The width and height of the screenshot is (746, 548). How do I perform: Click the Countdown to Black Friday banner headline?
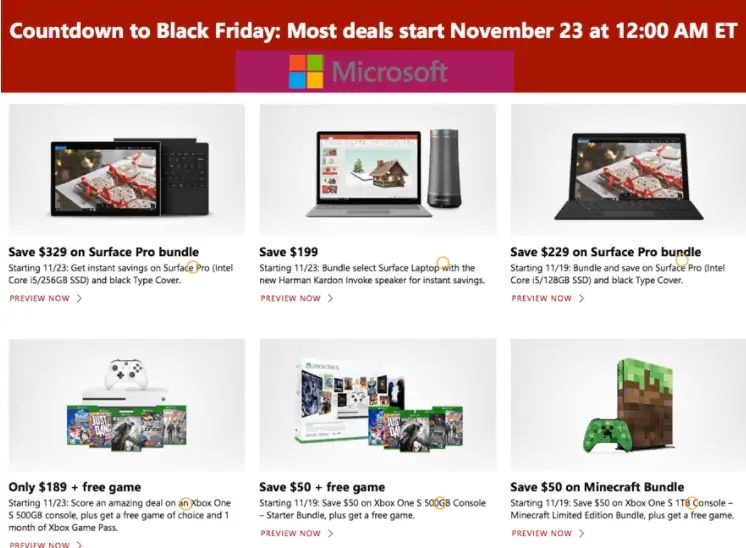[373, 31]
